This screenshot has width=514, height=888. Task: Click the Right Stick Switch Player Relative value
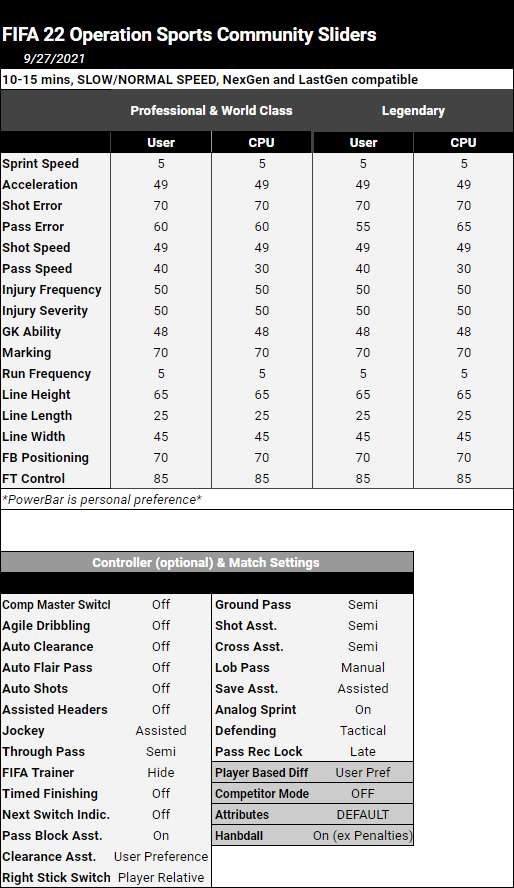click(x=161, y=877)
